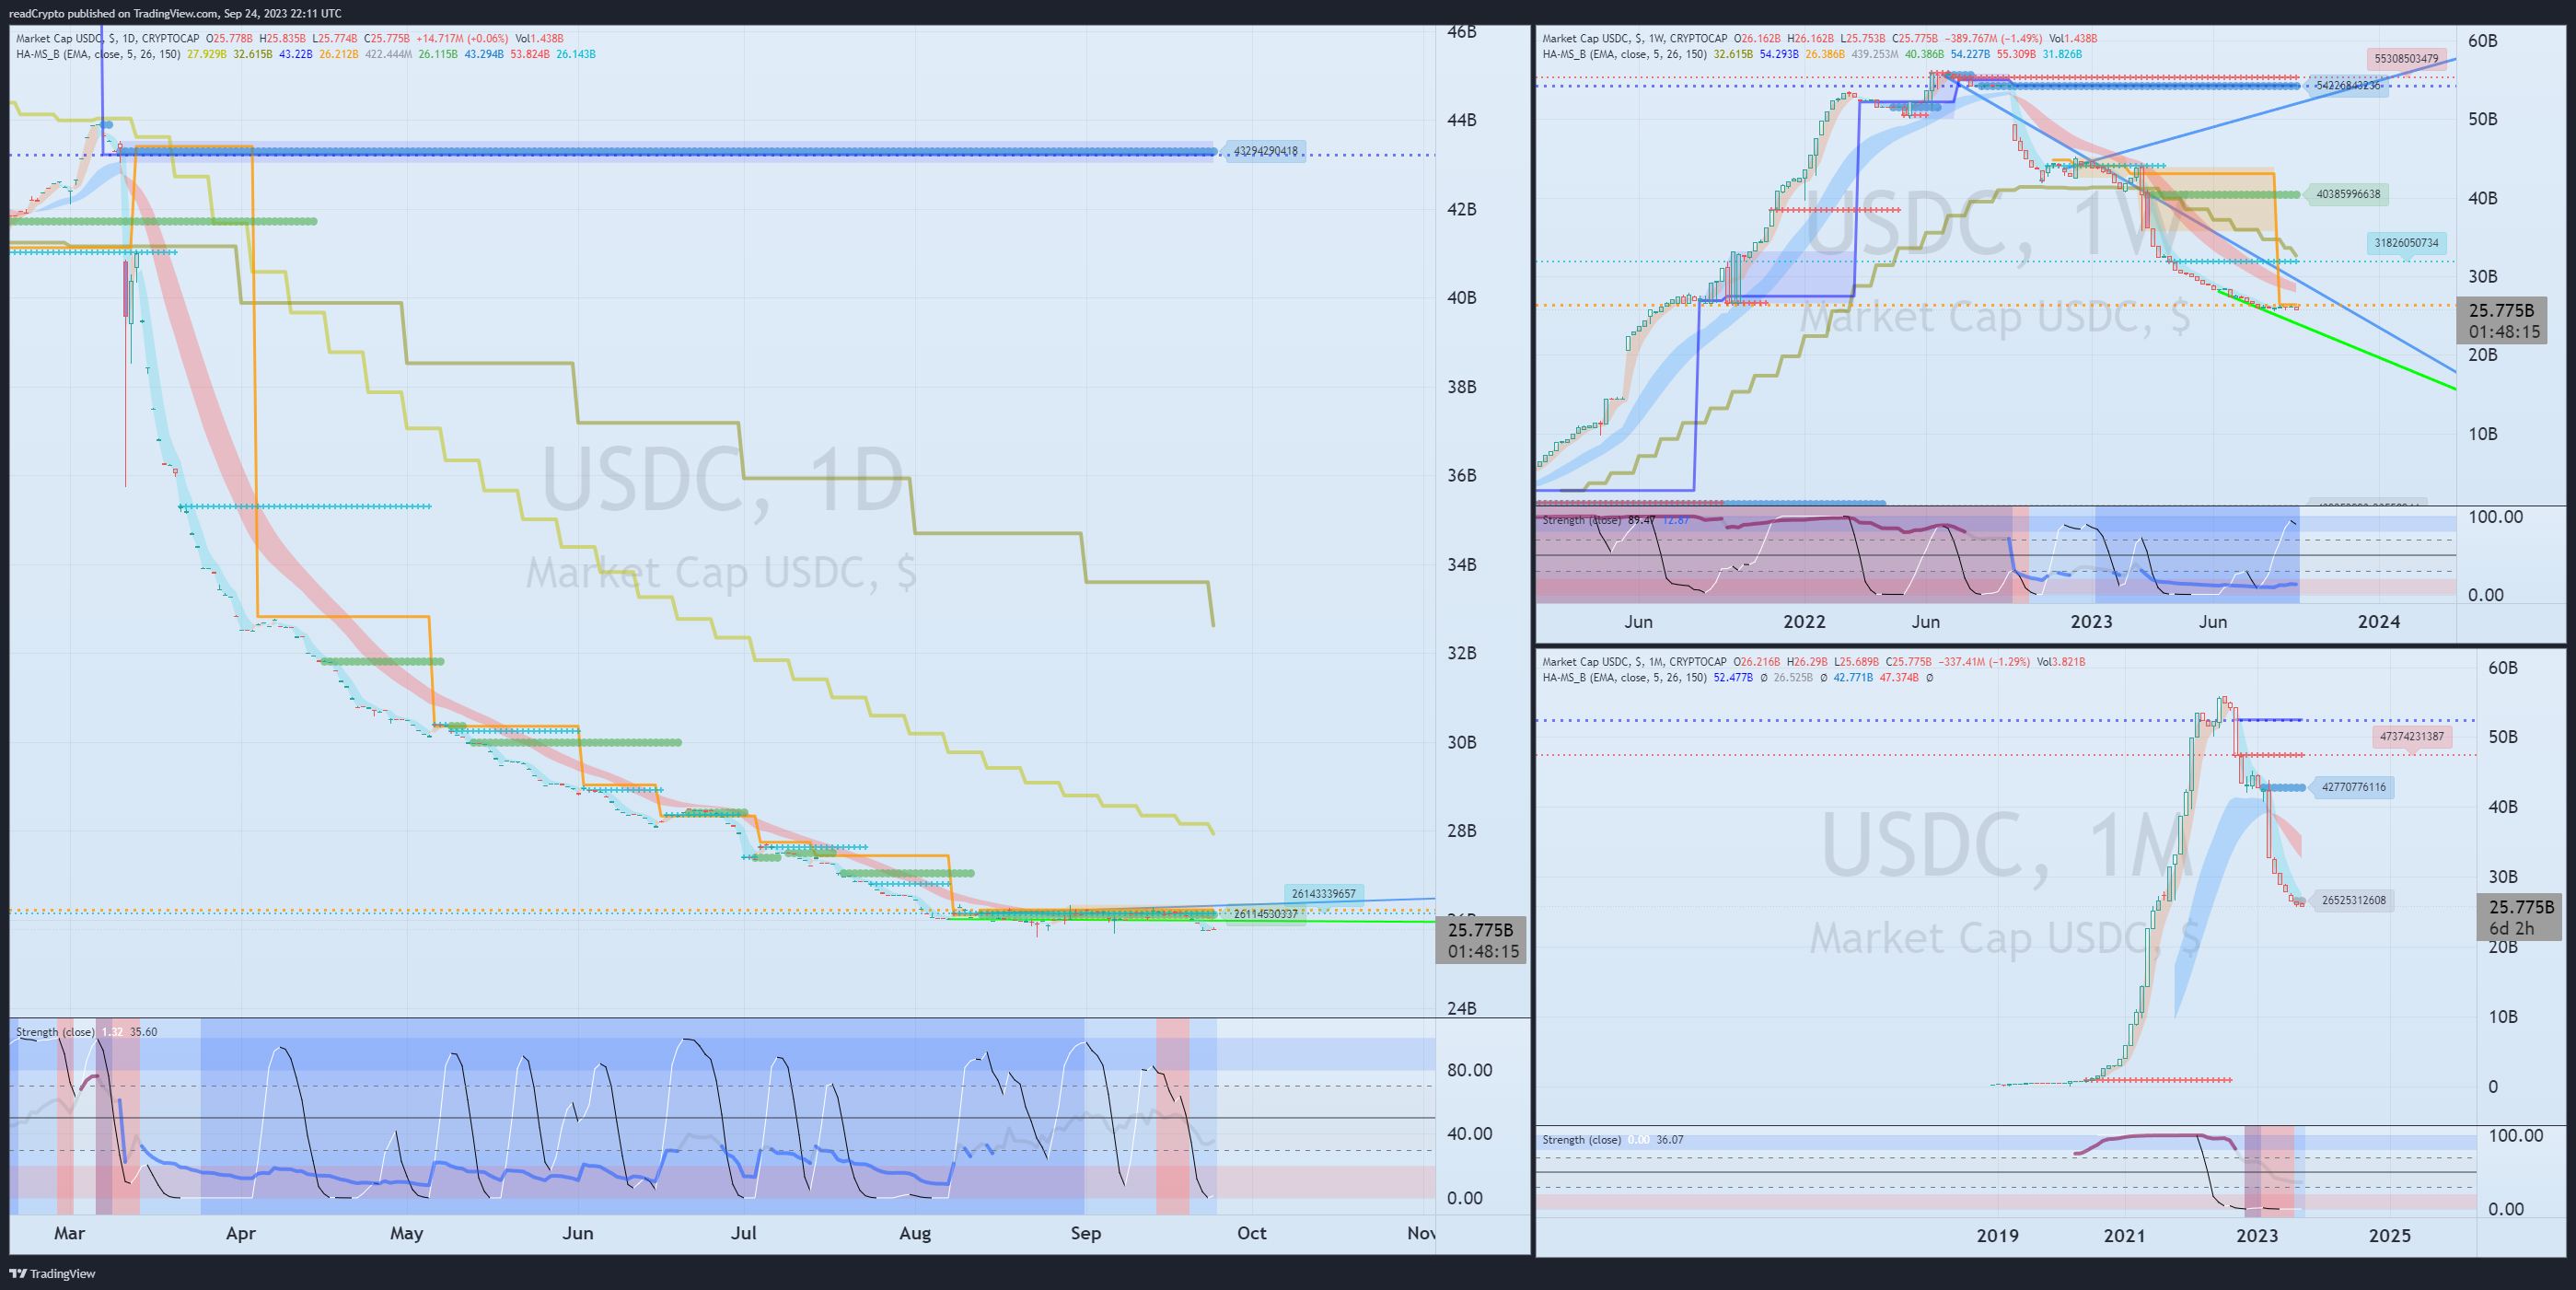
Task: Click the 43294290418 price label on the 1D chart
Action: coord(1265,151)
